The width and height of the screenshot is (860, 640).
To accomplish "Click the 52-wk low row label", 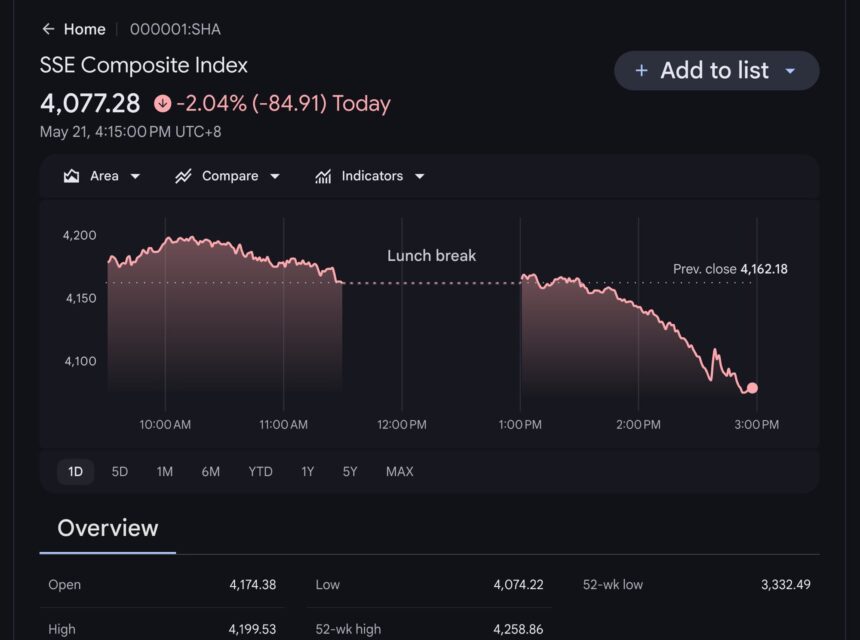I will tap(613, 585).
